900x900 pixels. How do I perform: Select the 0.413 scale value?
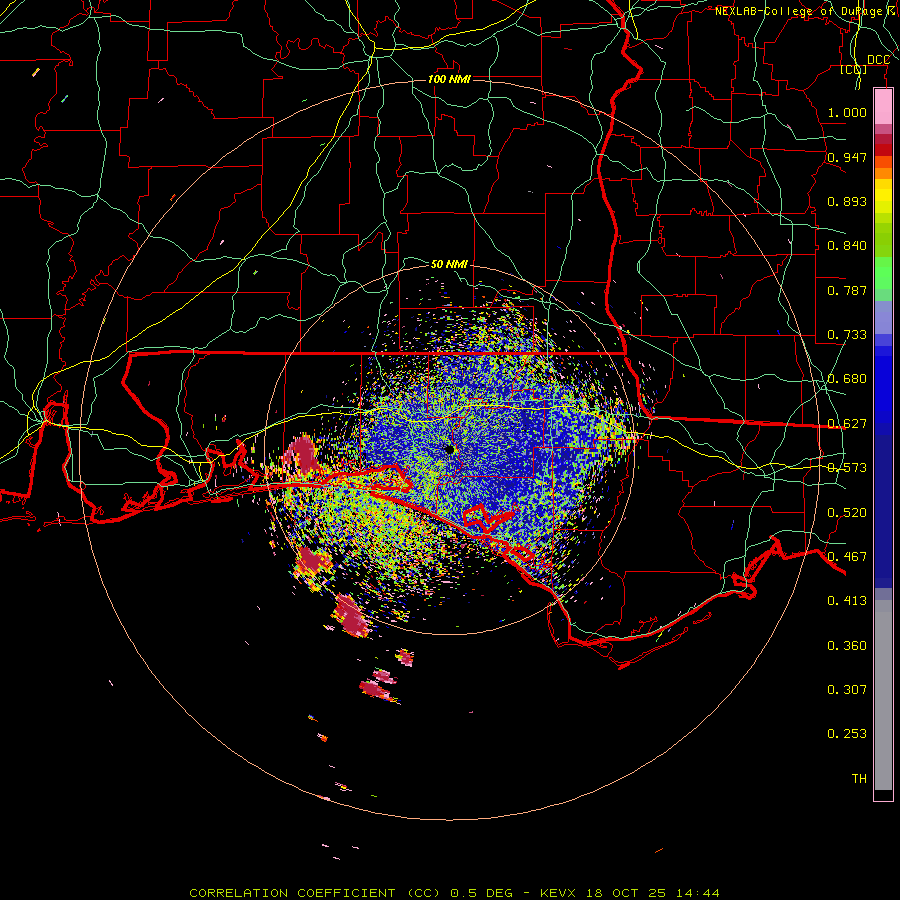(x=847, y=601)
